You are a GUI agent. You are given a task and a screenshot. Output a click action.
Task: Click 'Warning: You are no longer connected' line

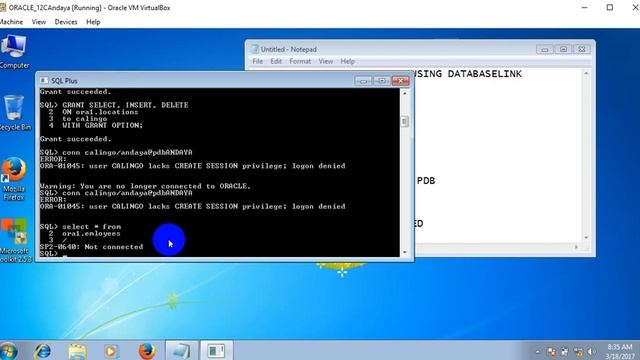[x=145, y=186]
